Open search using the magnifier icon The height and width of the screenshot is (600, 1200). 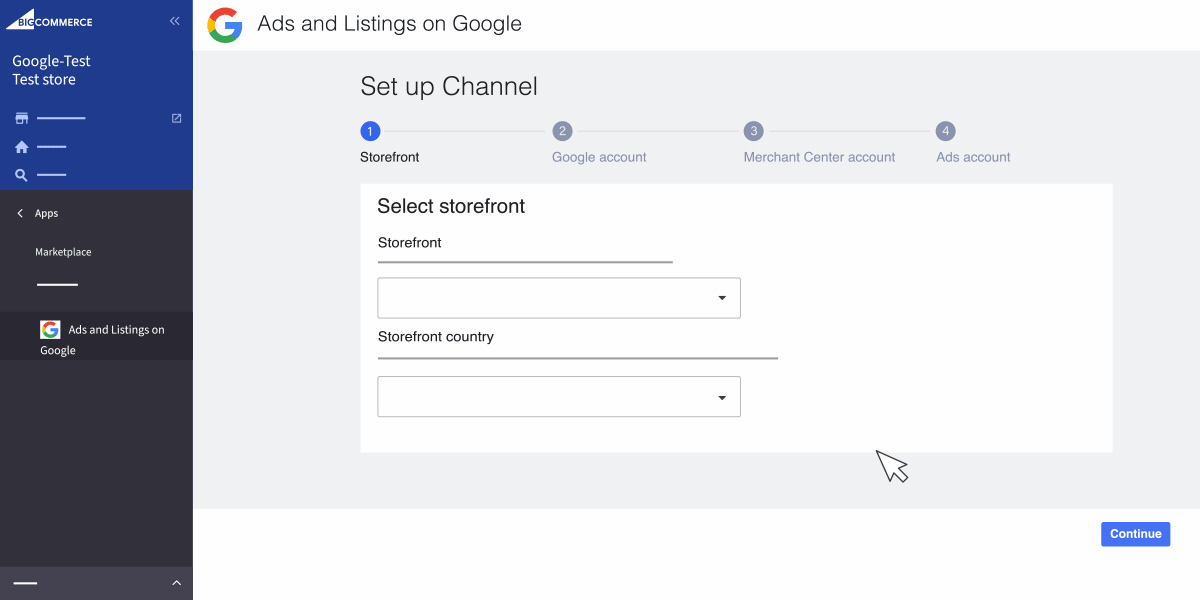pos(20,174)
